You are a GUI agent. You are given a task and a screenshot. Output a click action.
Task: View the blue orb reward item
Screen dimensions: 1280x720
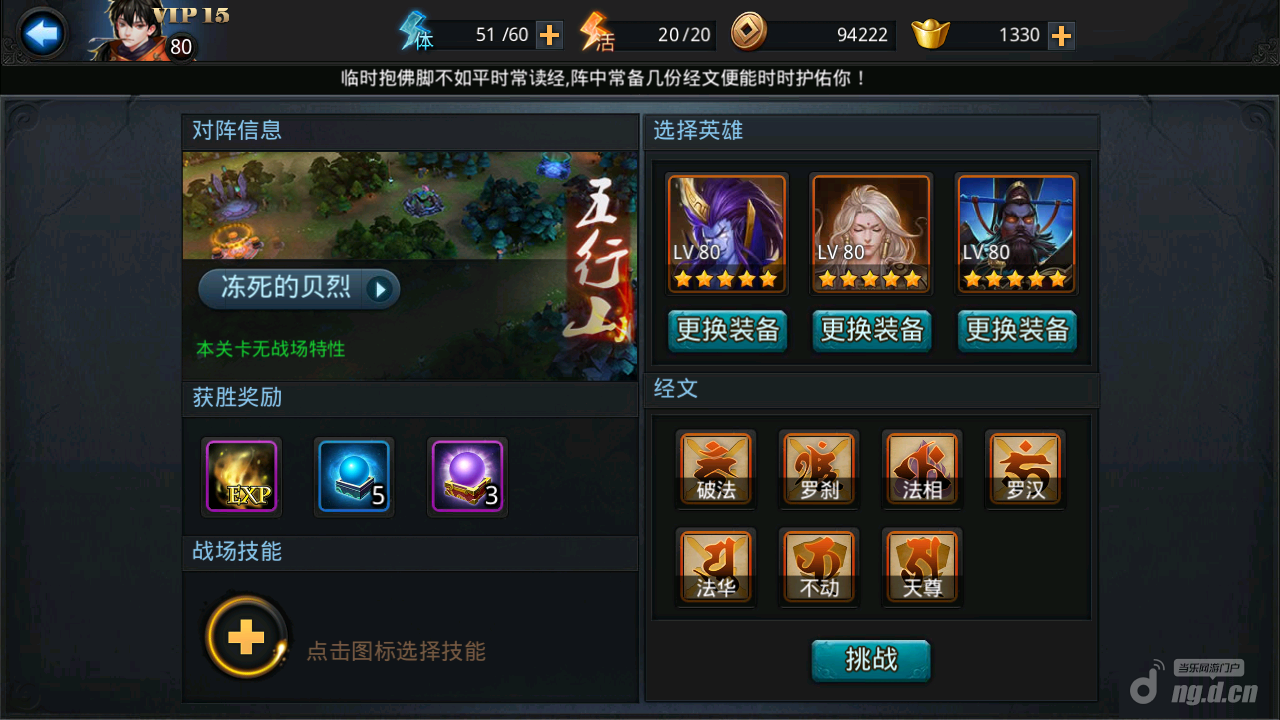pos(354,476)
